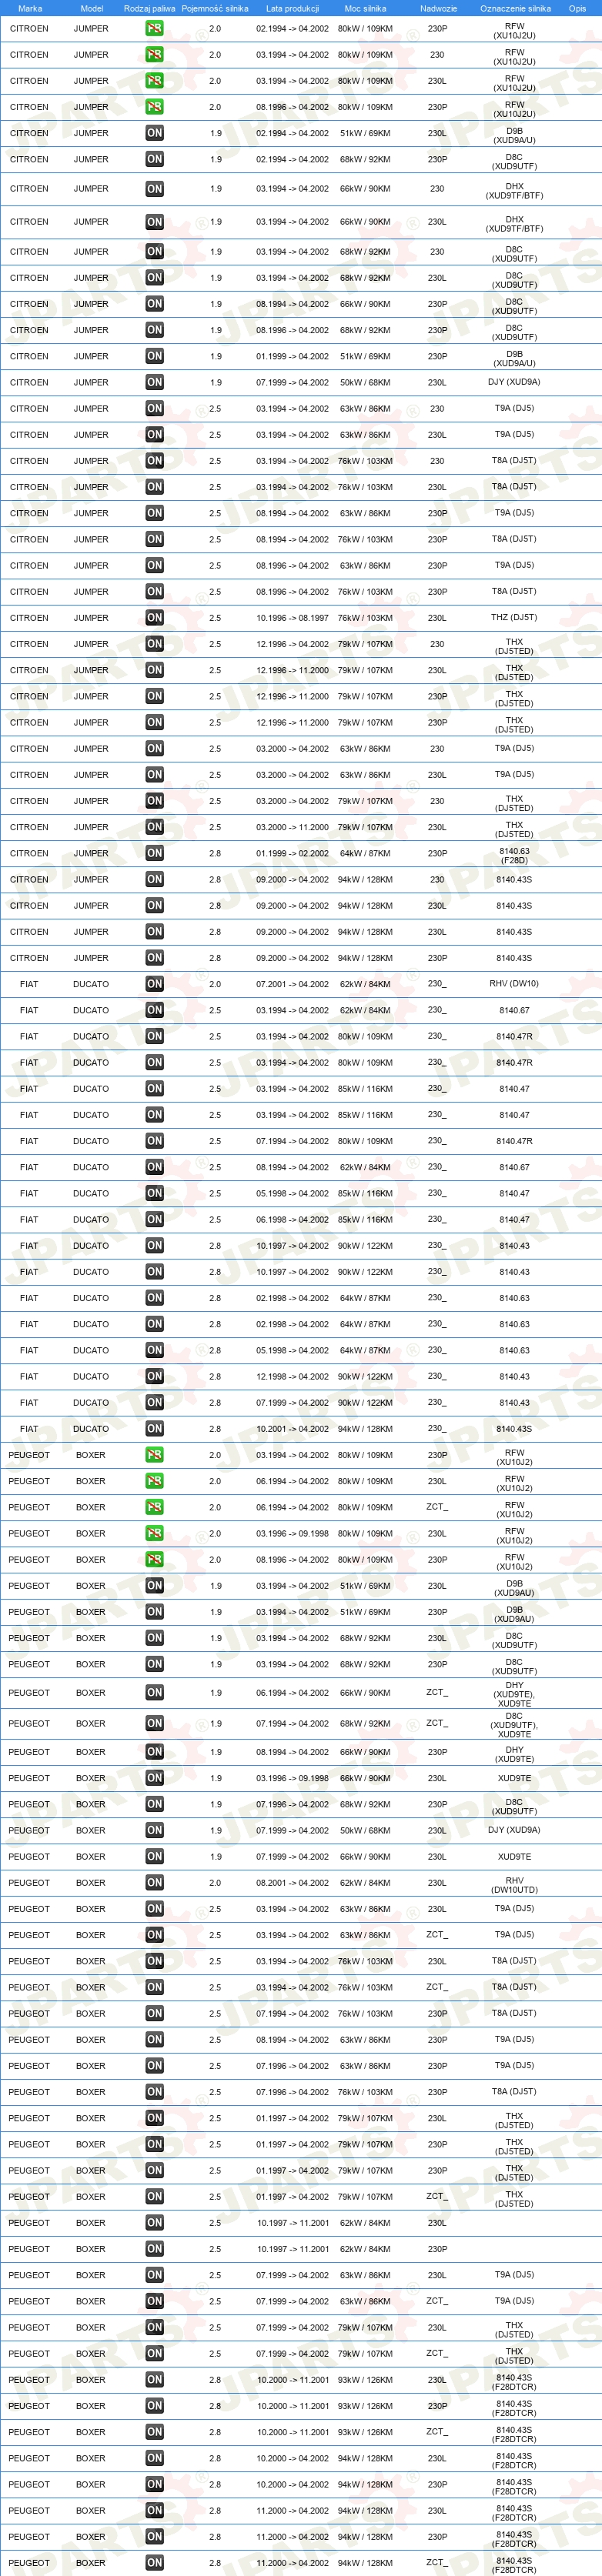
Task: Click the Lata produkcji column header
Action: 292,8
